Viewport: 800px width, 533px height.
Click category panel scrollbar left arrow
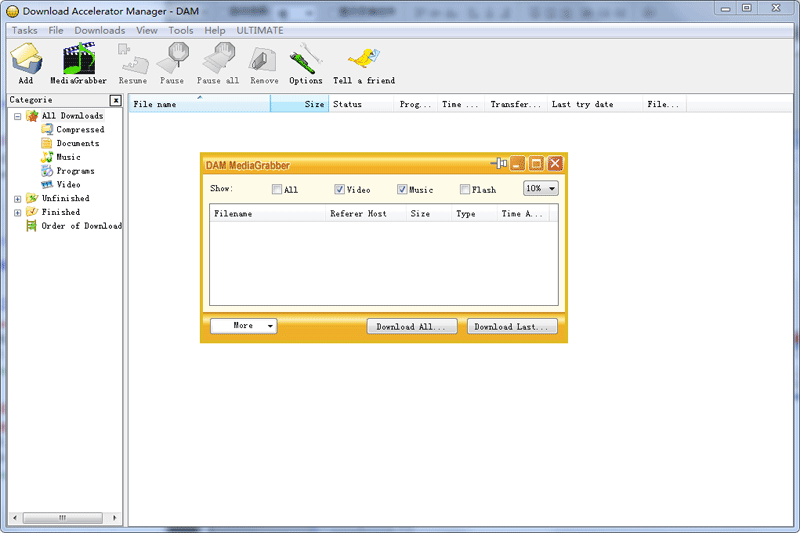14,518
